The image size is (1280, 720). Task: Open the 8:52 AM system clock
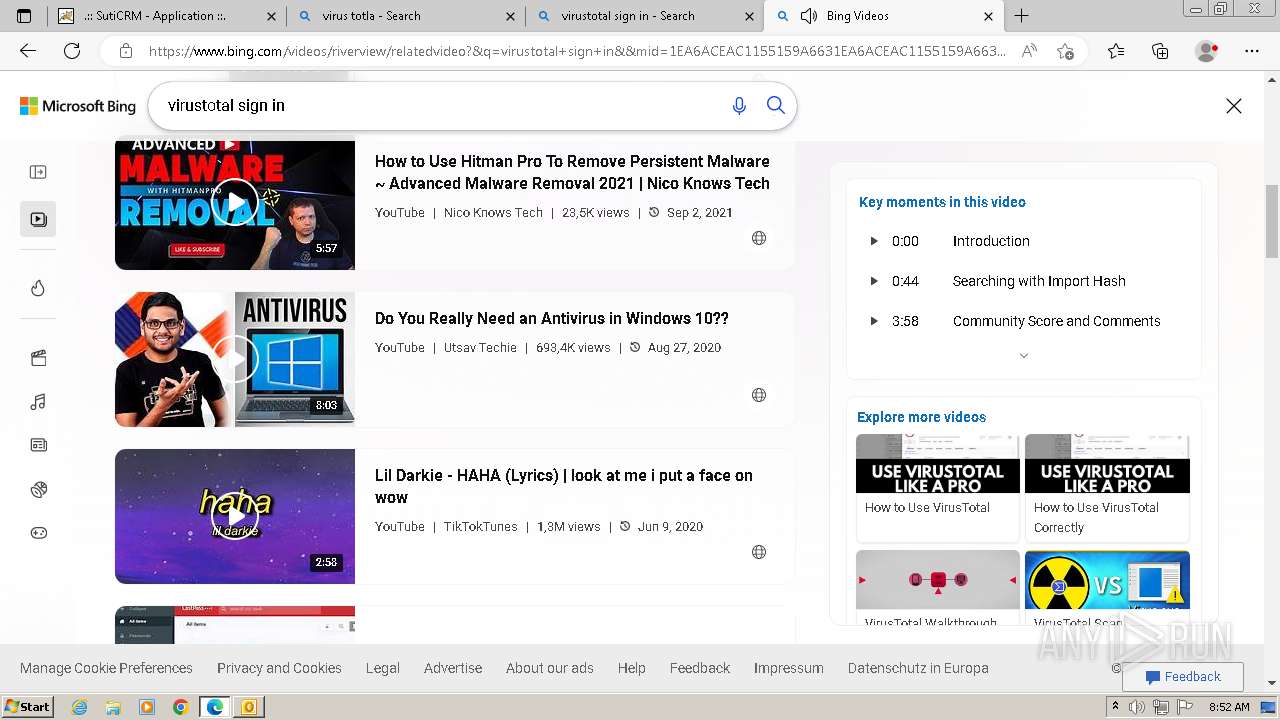pos(1228,707)
